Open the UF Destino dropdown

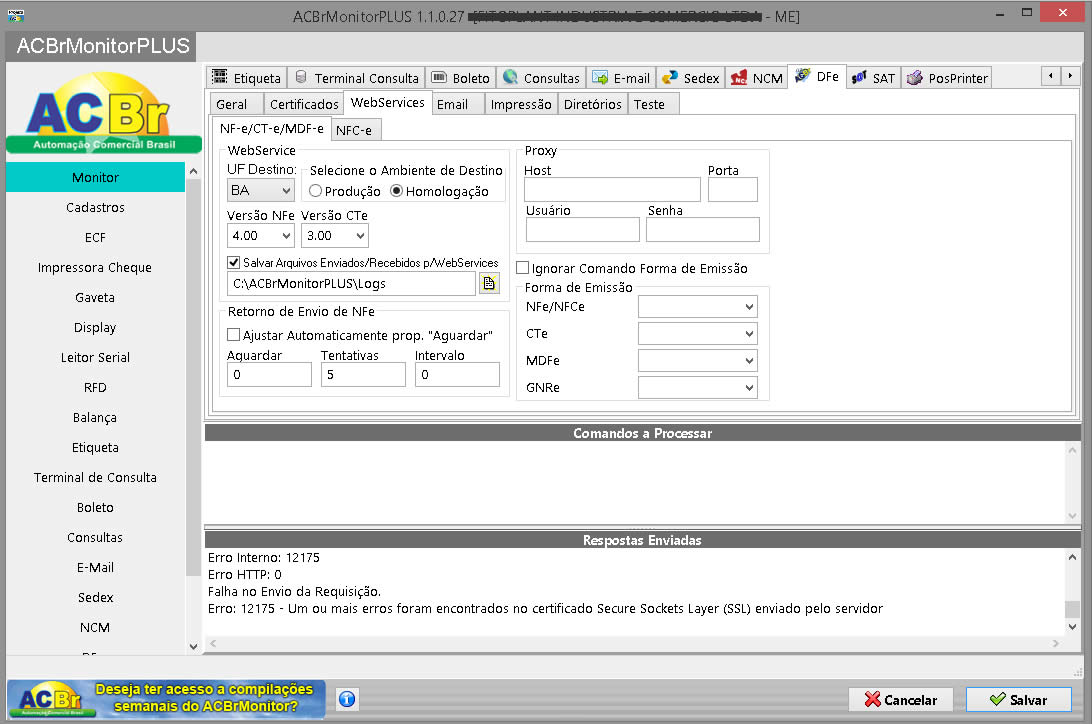click(x=260, y=190)
